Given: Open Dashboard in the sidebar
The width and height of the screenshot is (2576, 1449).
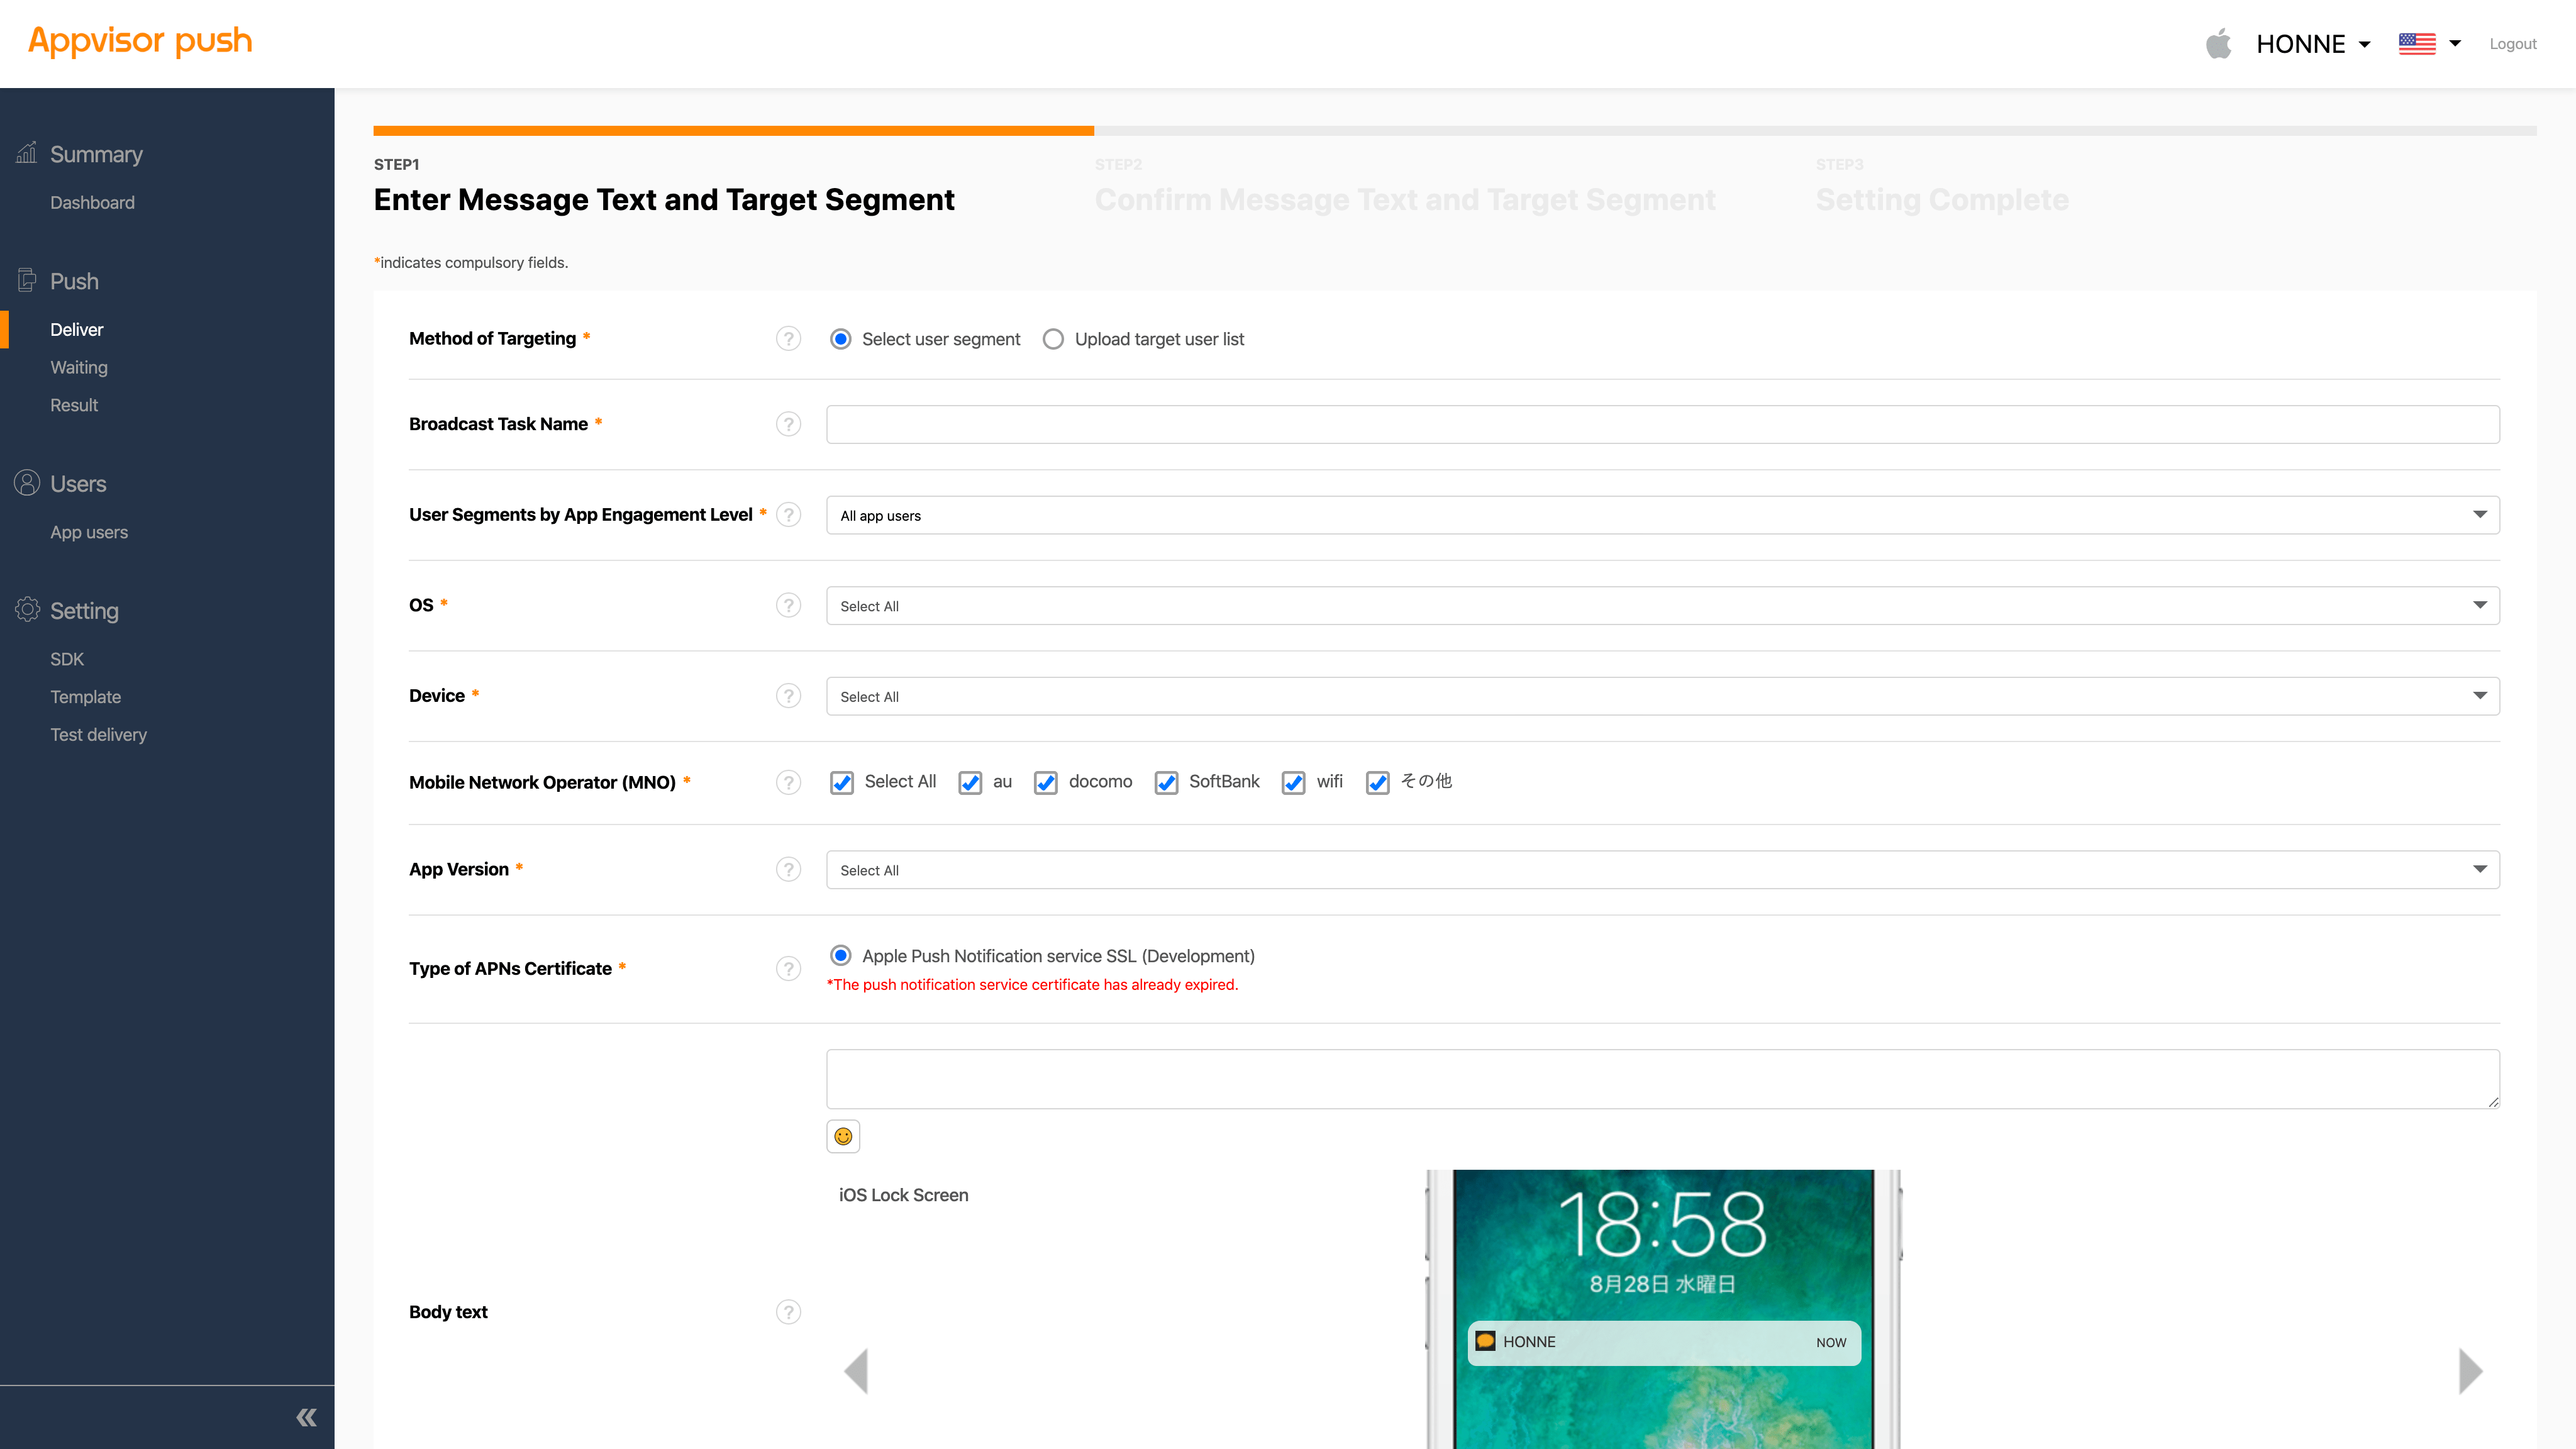Looking at the screenshot, I should pos(92,202).
